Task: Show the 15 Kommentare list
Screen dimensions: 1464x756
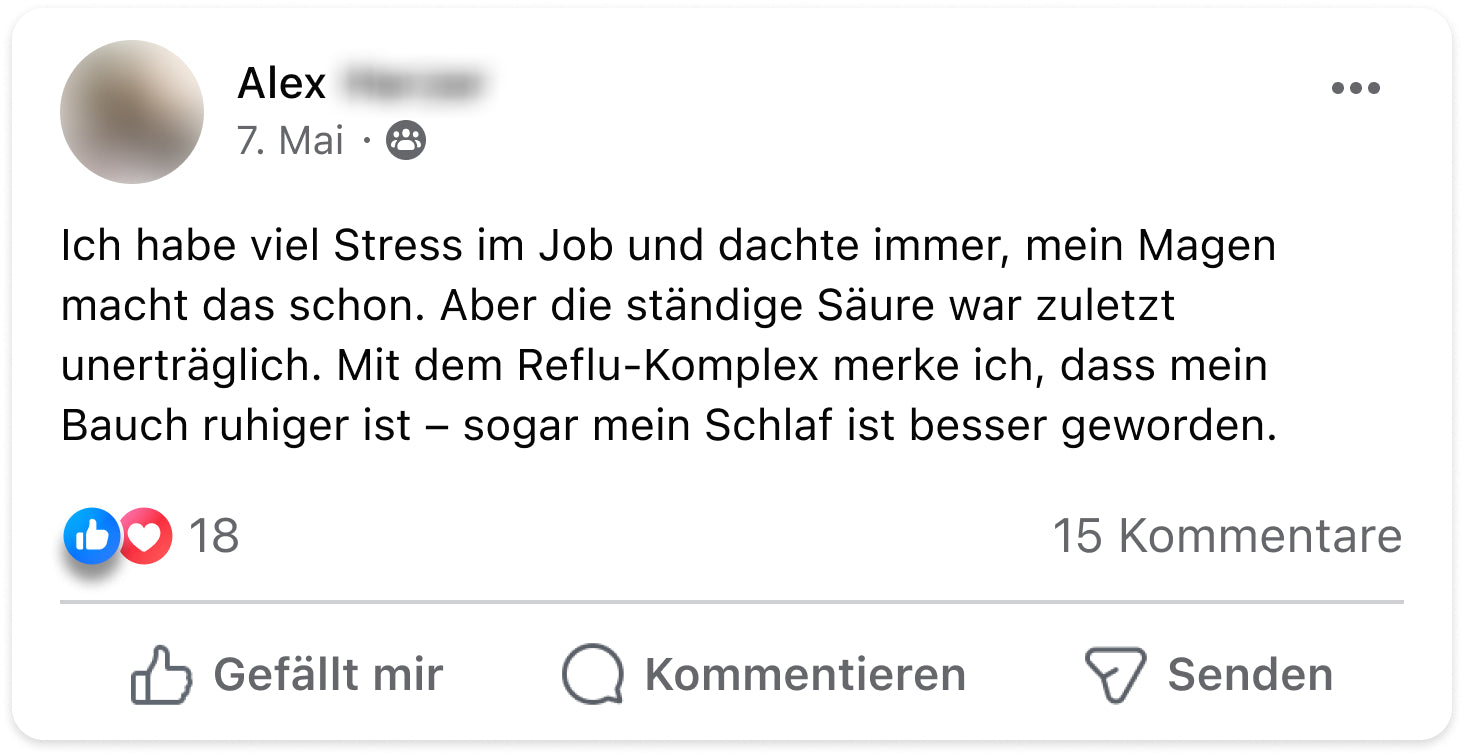Action: (1227, 536)
